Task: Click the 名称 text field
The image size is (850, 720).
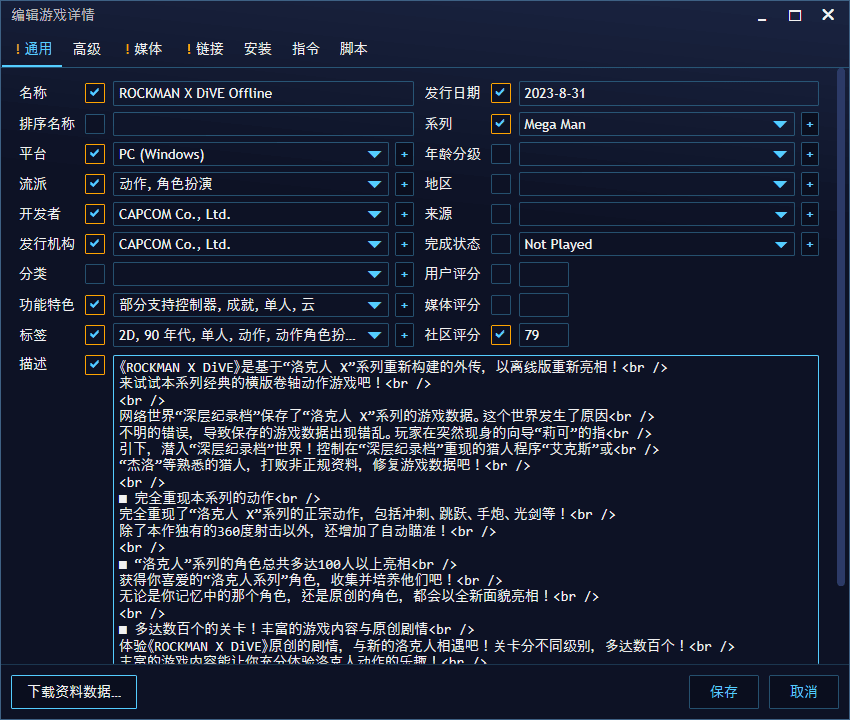Action: coord(263,94)
